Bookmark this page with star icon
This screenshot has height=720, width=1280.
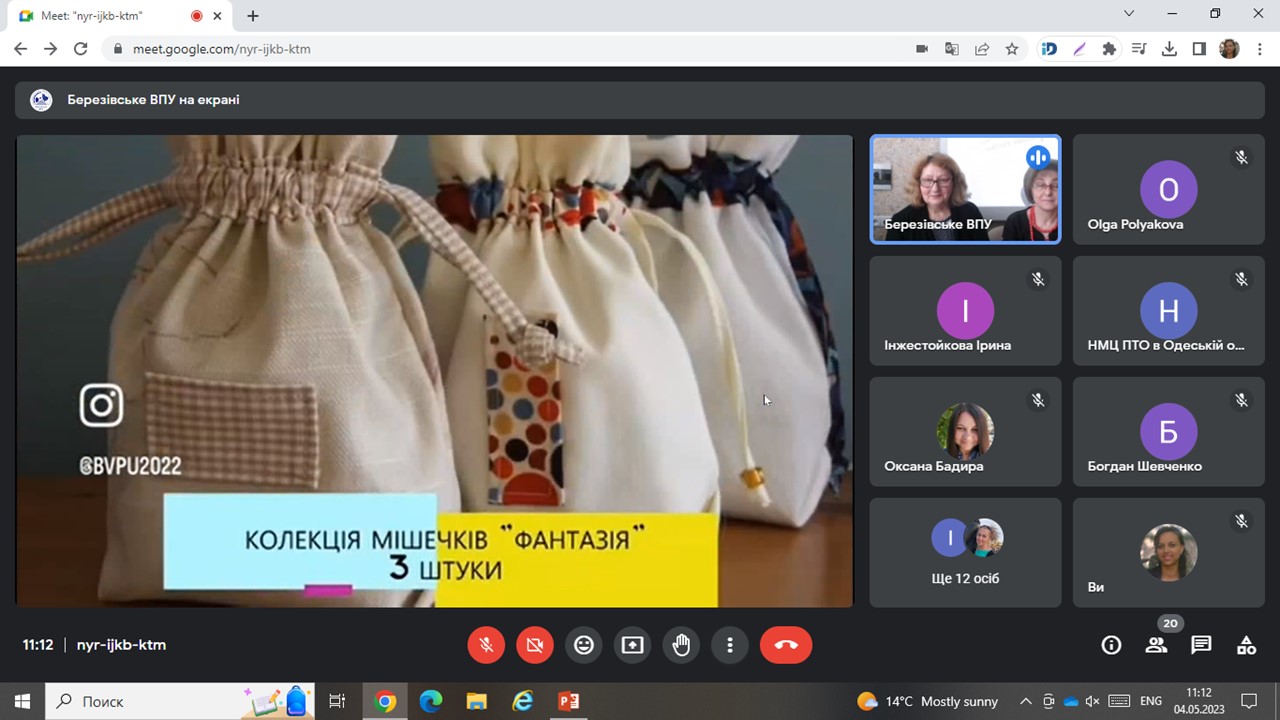1012,49
